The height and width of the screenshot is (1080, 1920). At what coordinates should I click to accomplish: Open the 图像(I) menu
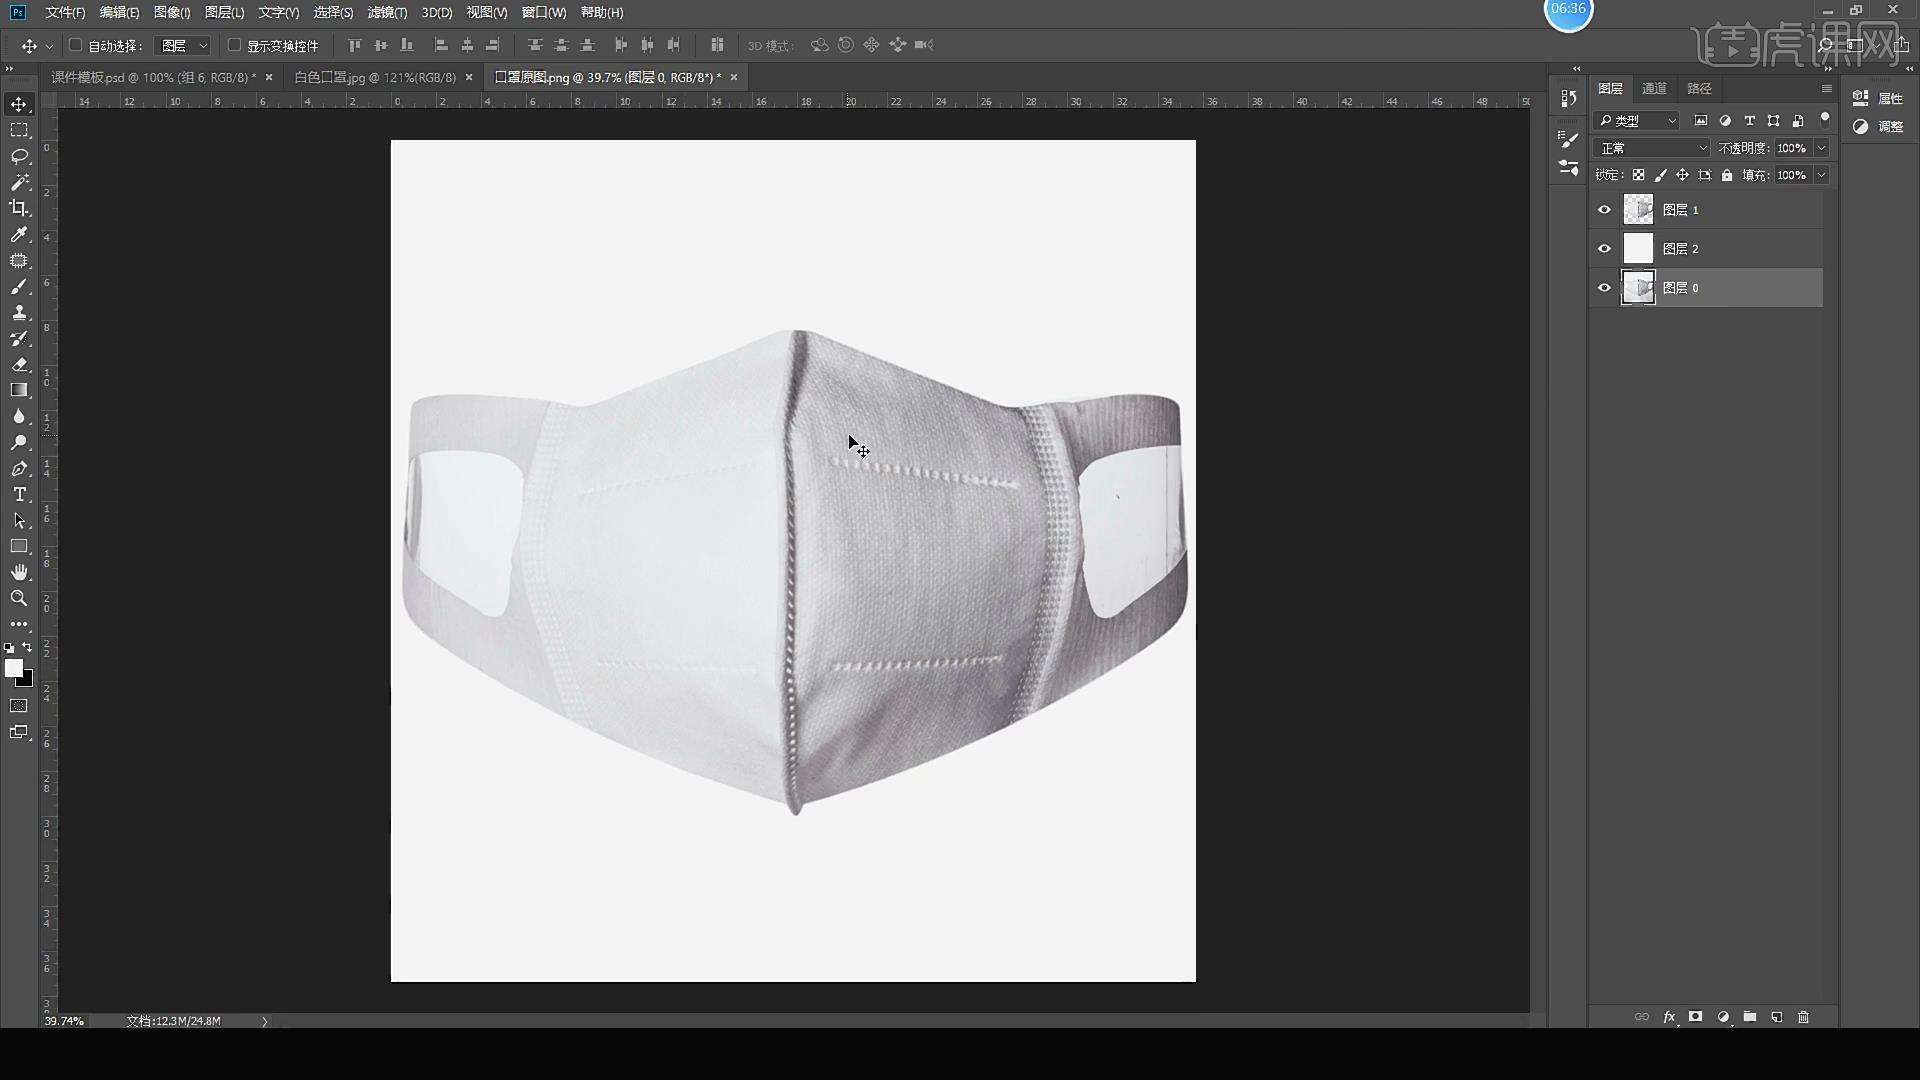pyautogui.click(x=172, y=12)
